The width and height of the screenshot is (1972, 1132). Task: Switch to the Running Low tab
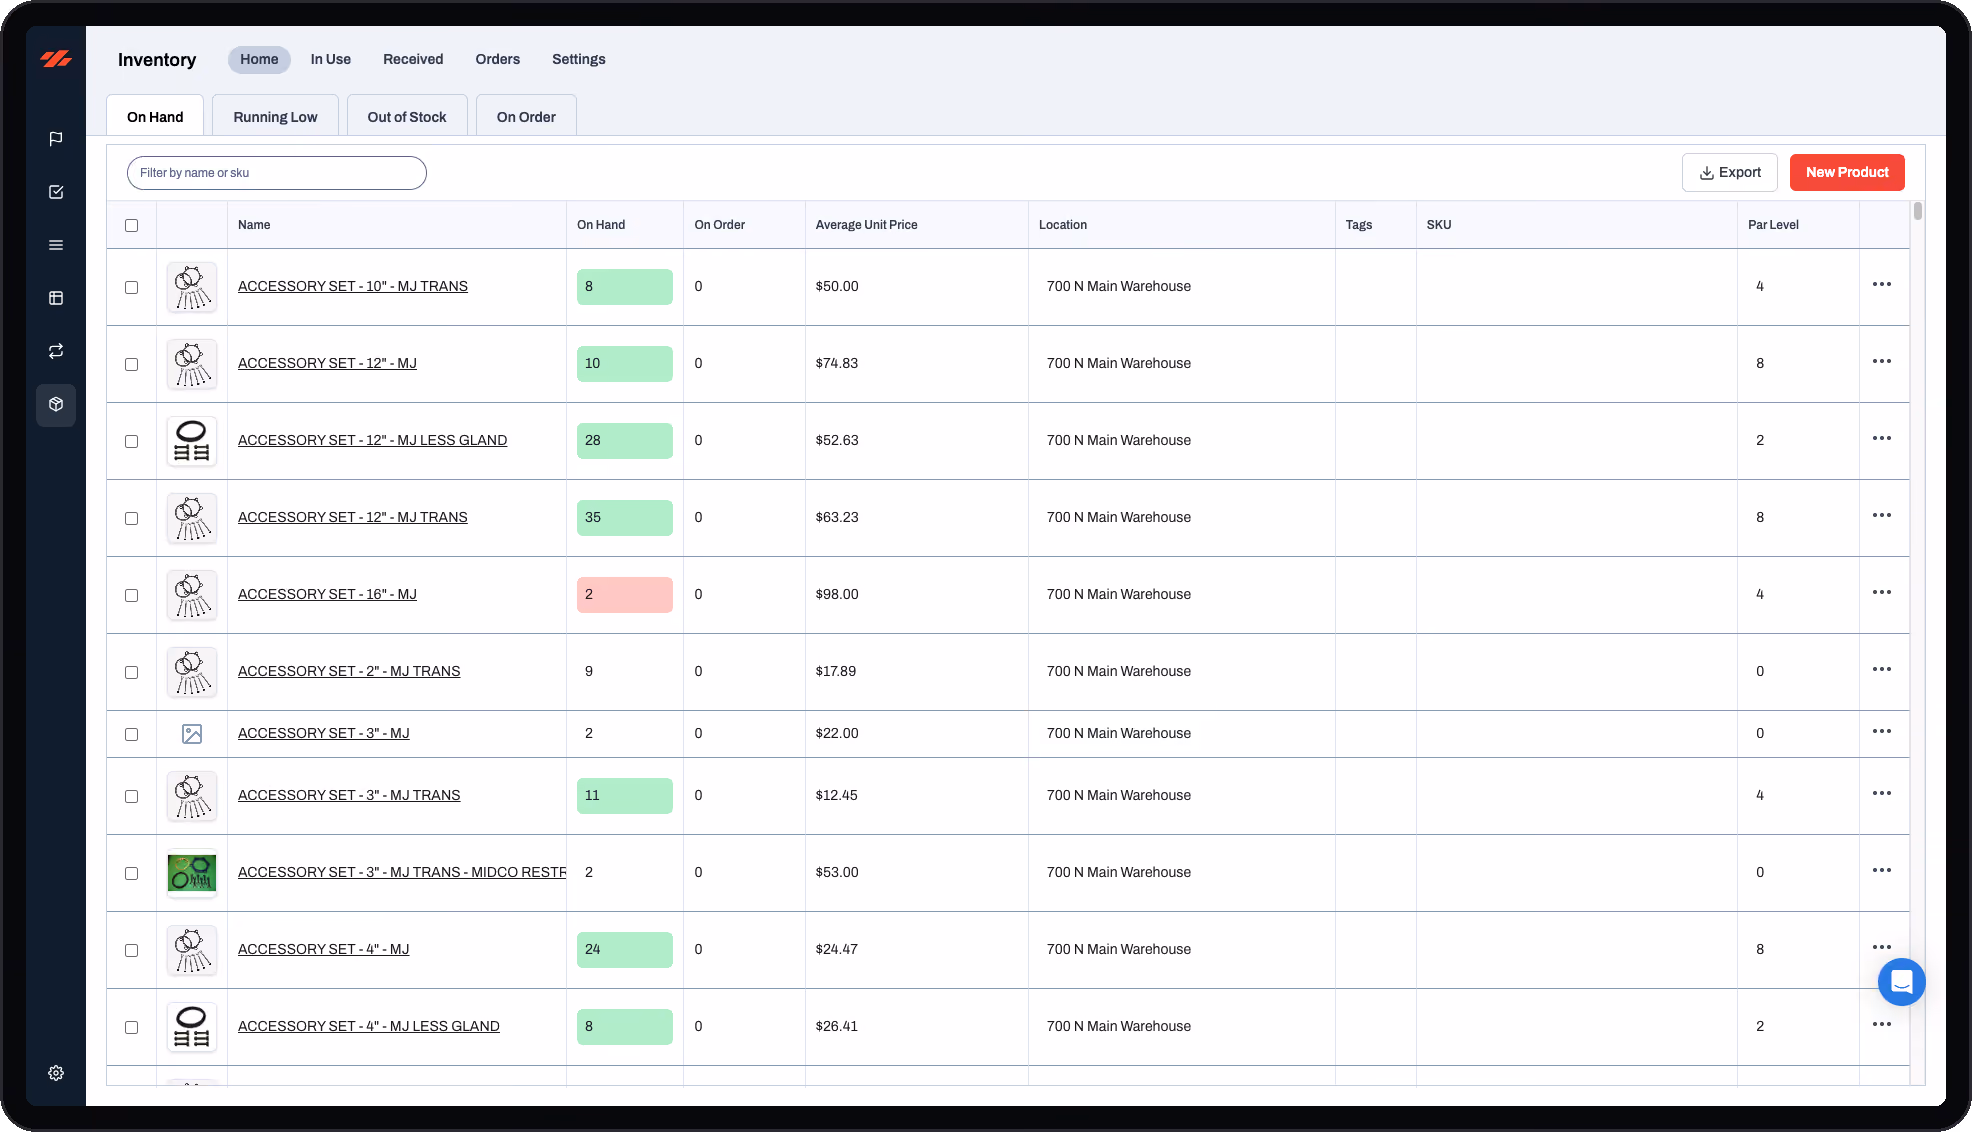click(x=275, y=116)
